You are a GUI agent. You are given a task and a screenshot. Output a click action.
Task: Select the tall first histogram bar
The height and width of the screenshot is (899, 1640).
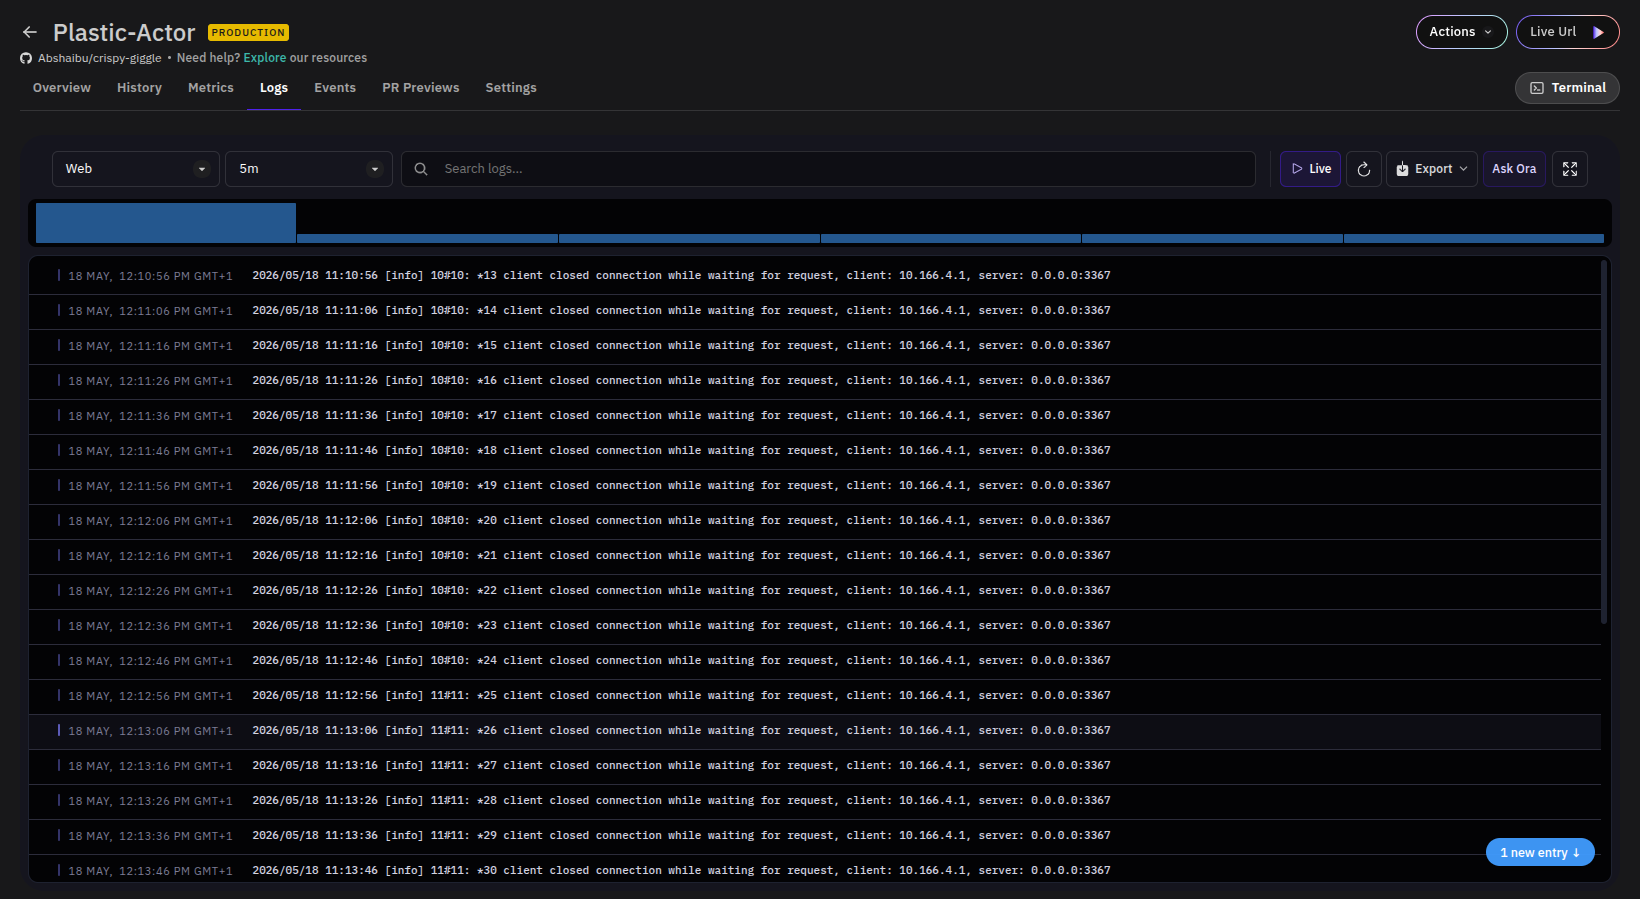click(166, 223)
